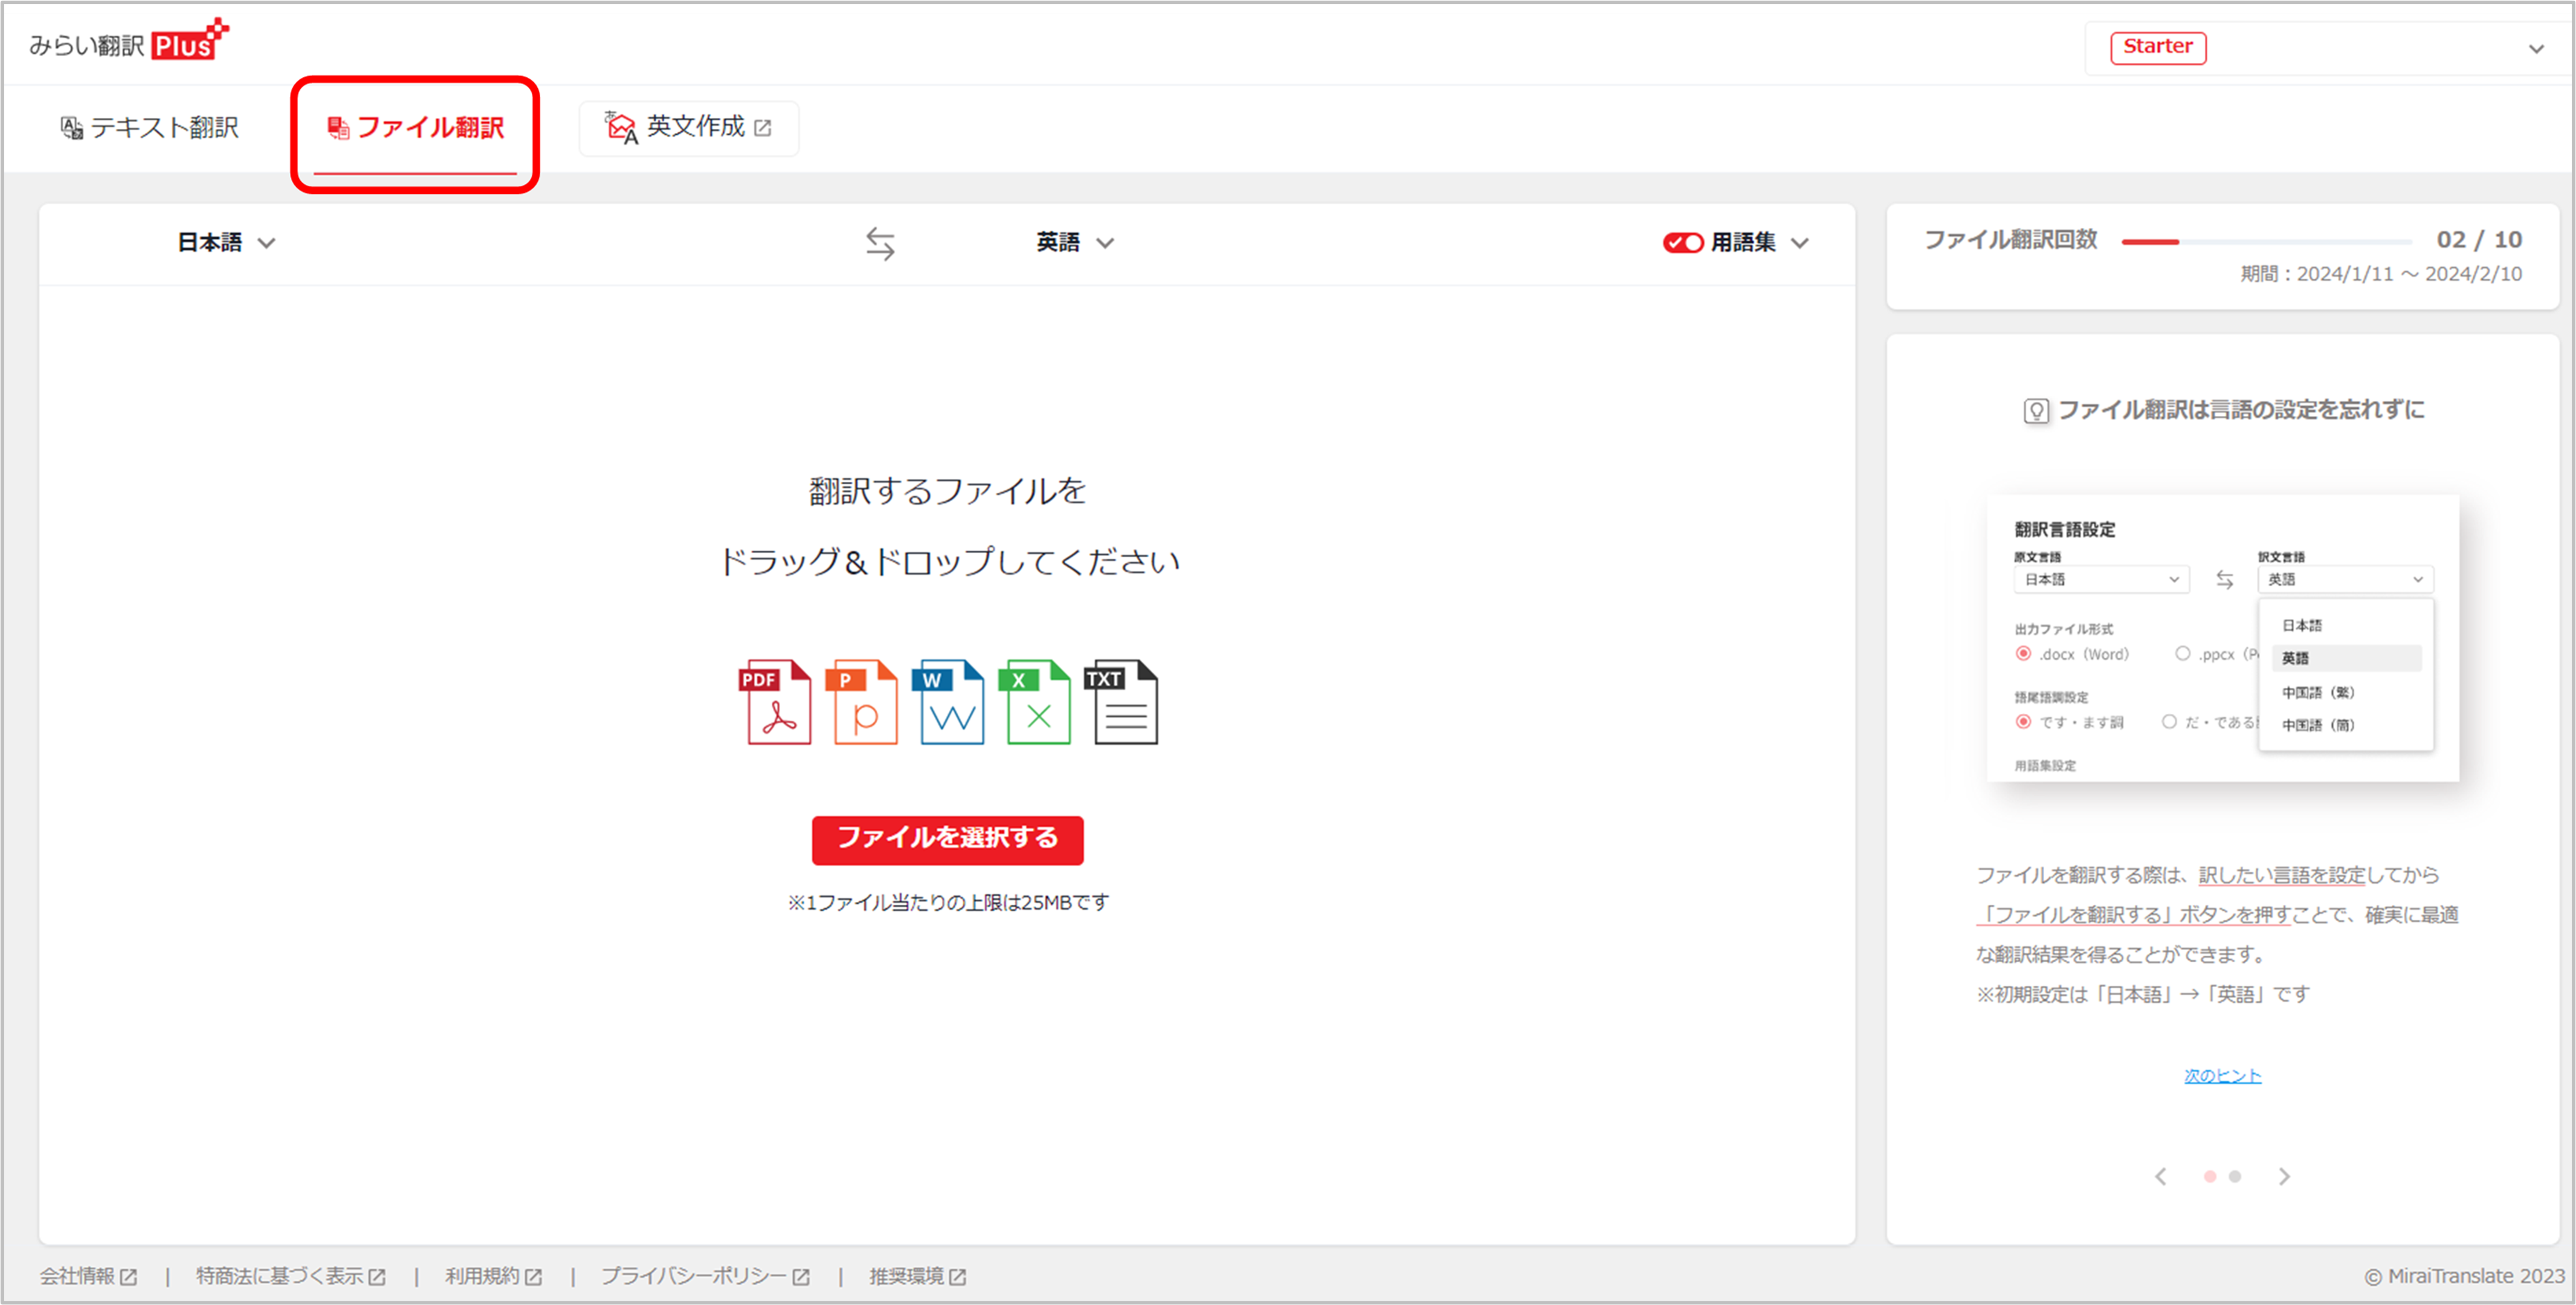This screenshot has width=2576, height=1305.
Task: Switch to the ファイル翻訳 tab
Action: [415, 128]
